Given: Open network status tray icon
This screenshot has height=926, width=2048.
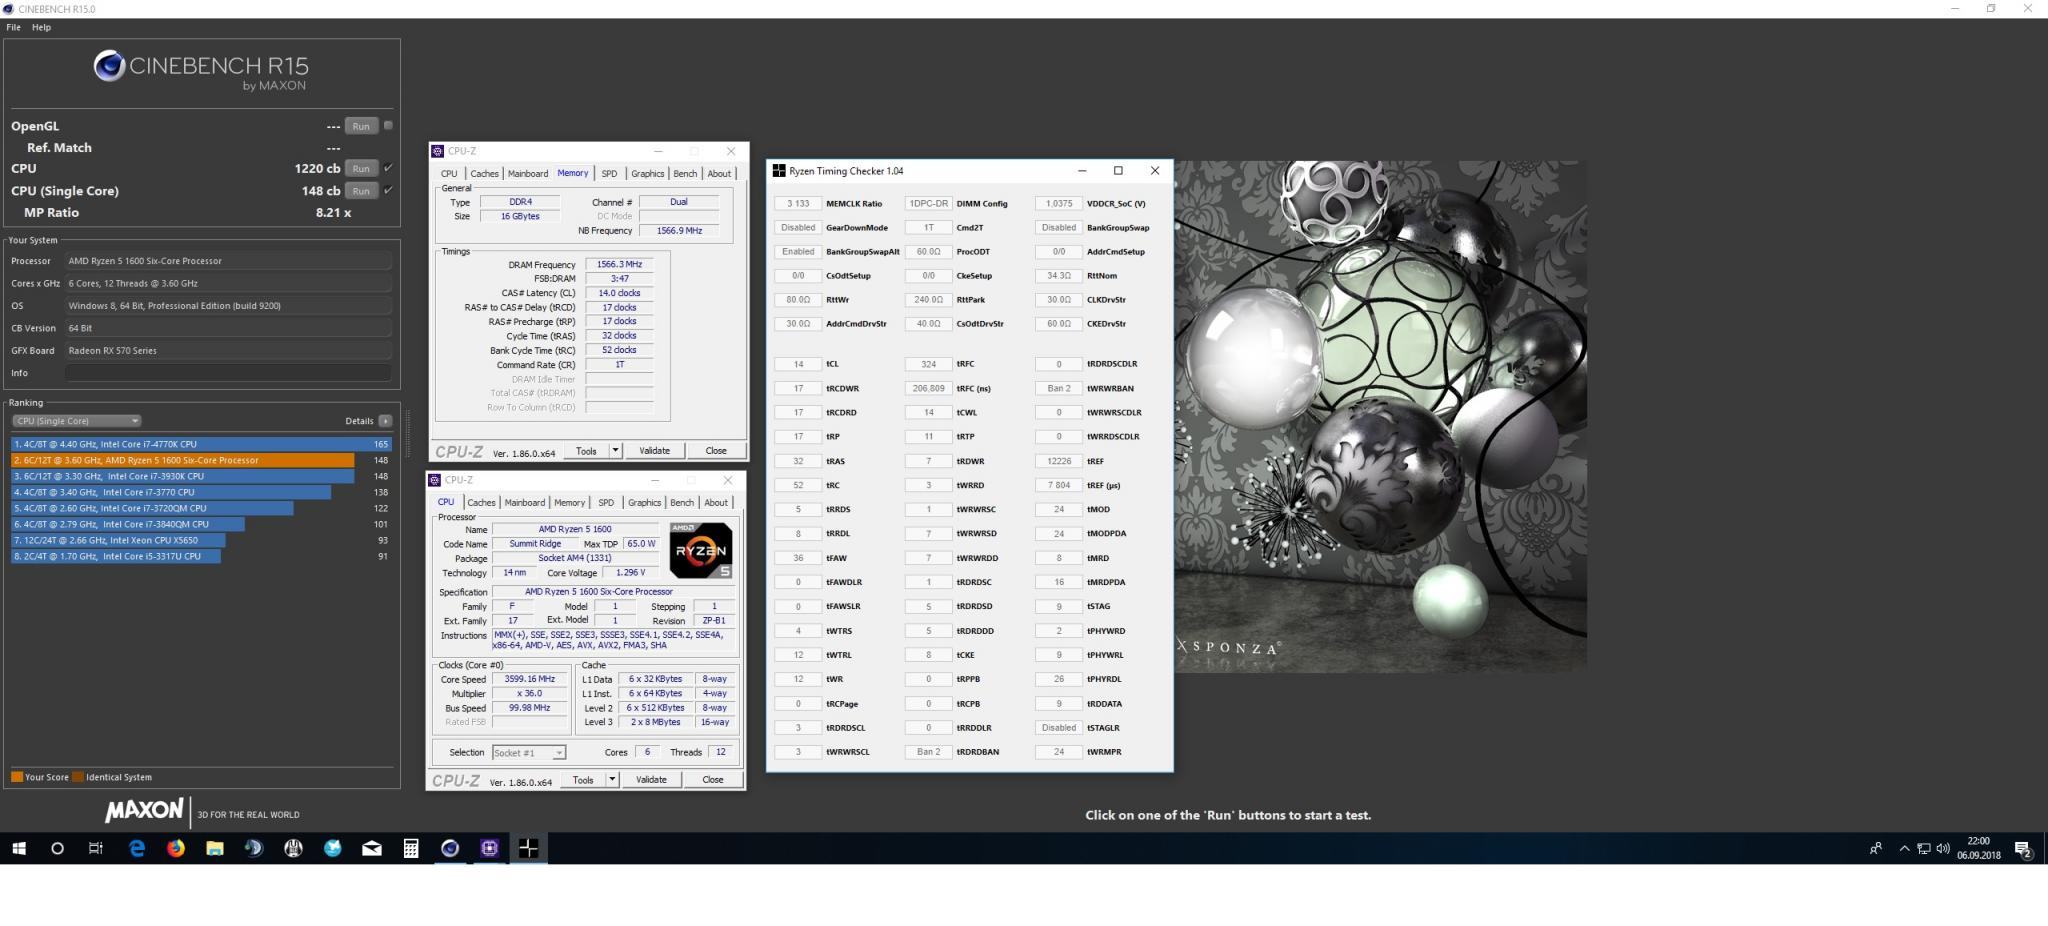Looking at the screenshot, I should tap(1923, 848).
